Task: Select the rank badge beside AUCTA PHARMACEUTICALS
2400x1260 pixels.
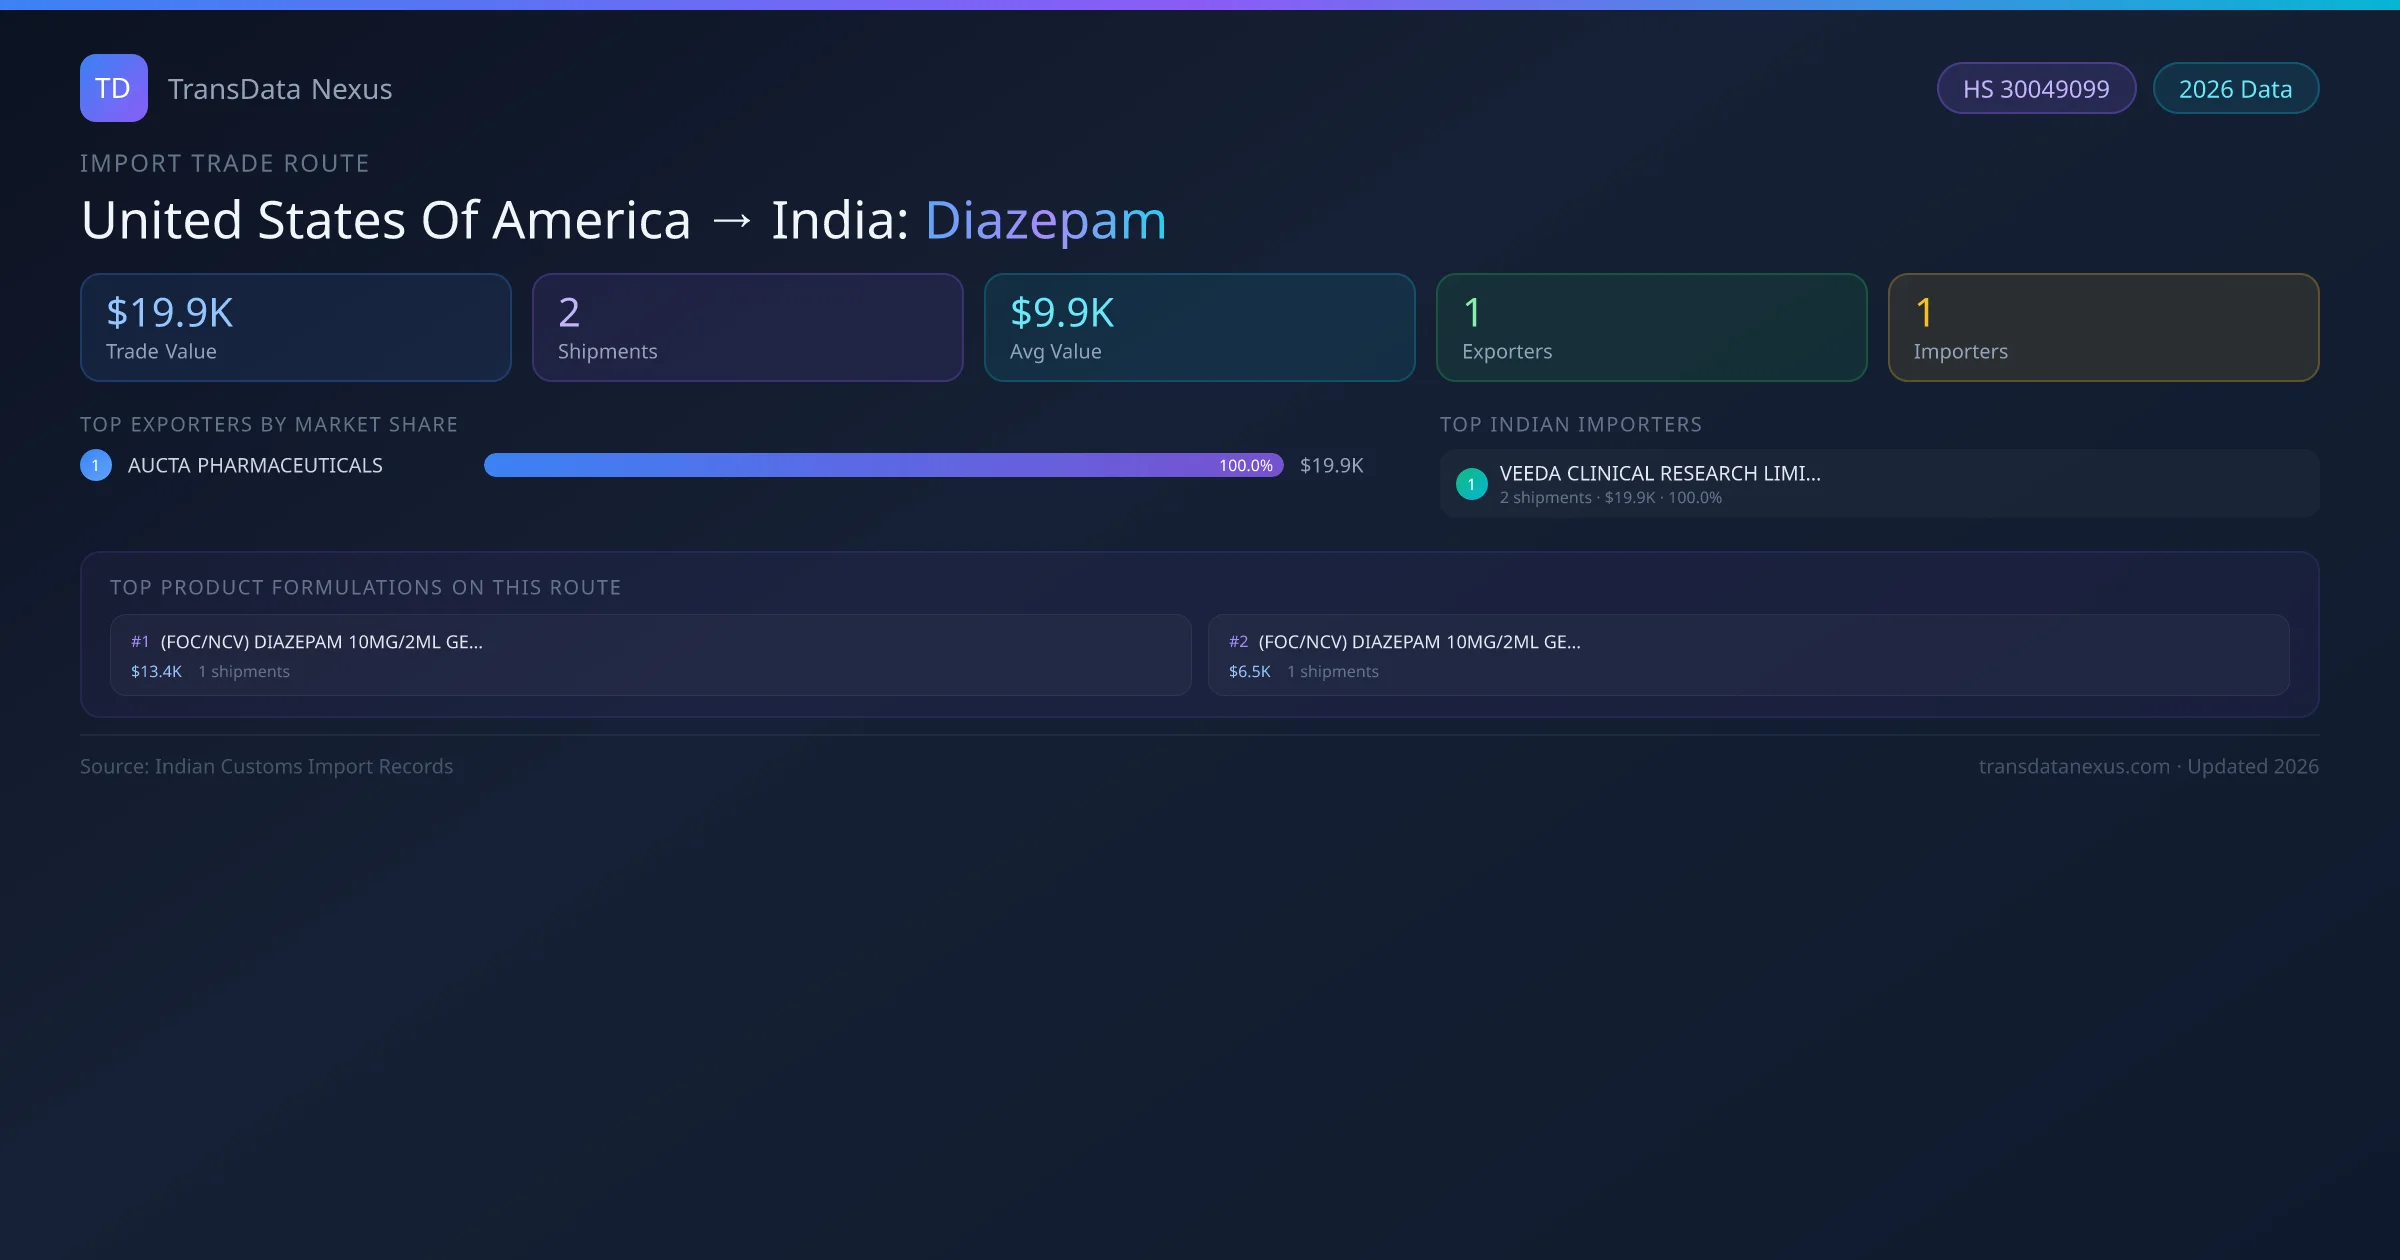Action: click(95, 464)
